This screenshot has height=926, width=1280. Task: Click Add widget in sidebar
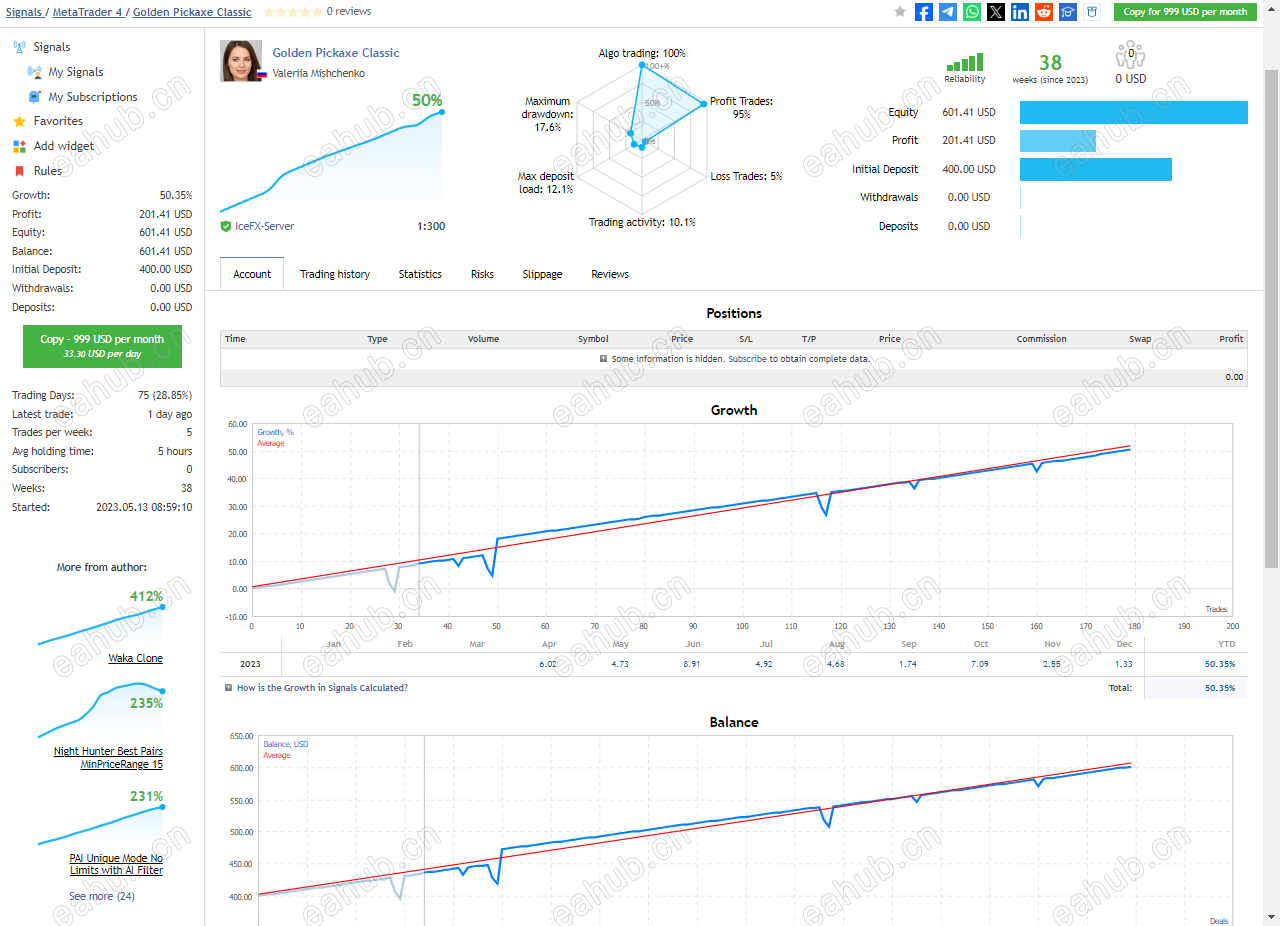[64, 146]
